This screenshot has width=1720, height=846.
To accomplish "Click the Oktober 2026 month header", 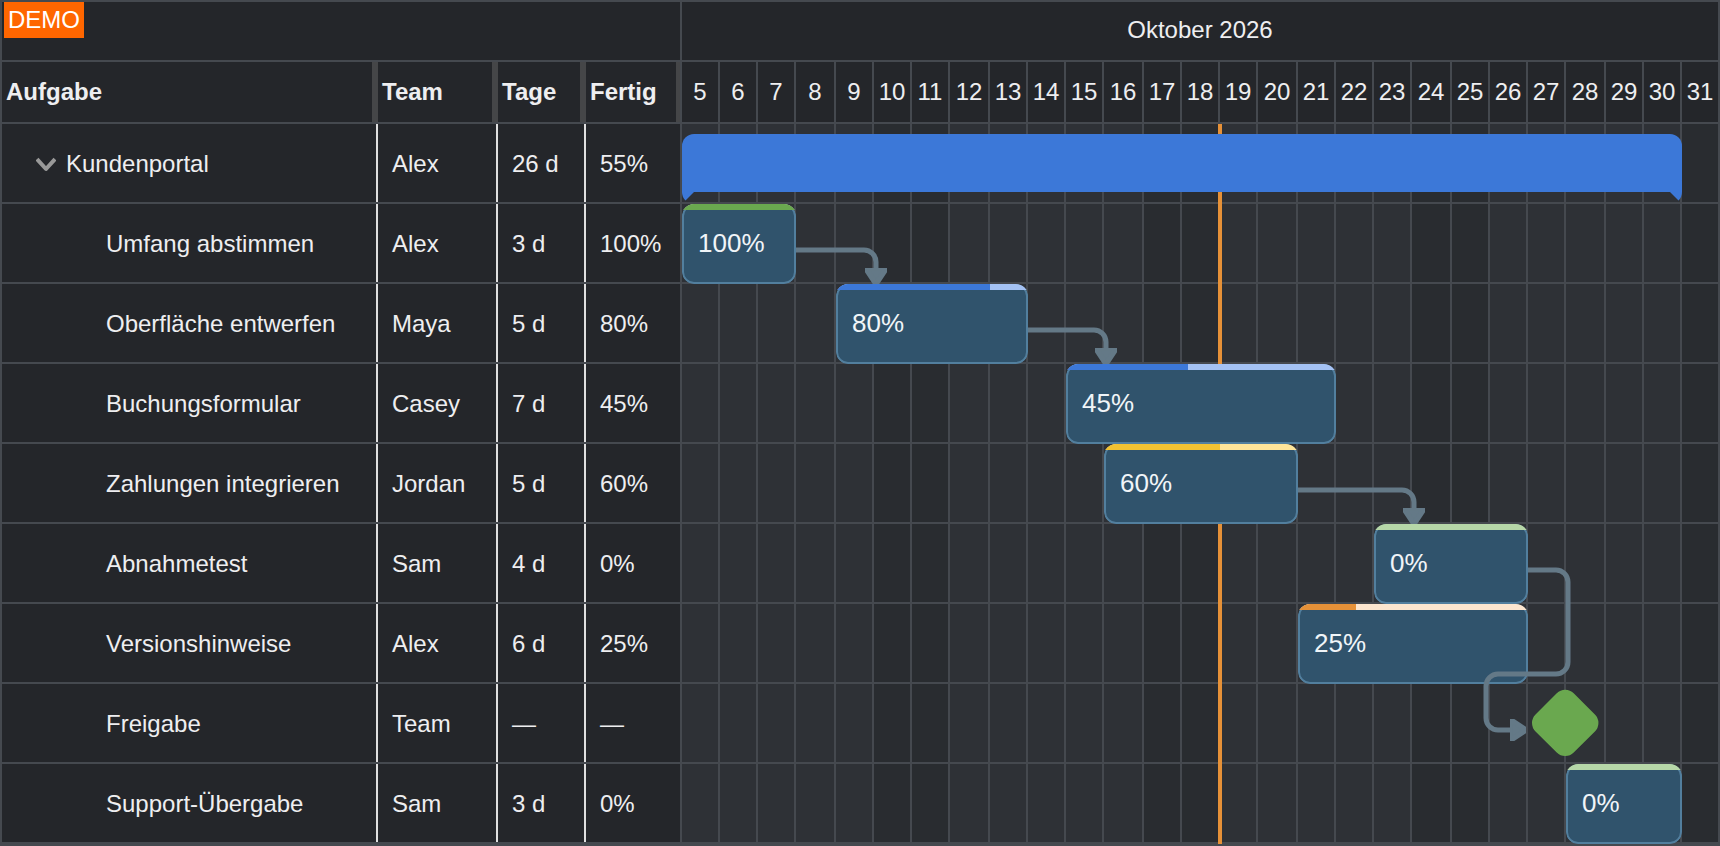I will click(x=1199, y=30).
